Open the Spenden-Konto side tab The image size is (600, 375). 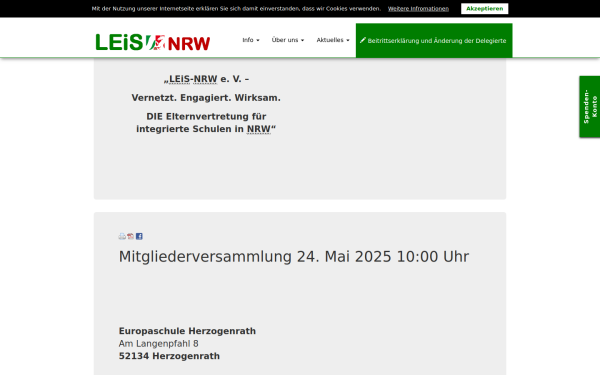click(590, 106)
